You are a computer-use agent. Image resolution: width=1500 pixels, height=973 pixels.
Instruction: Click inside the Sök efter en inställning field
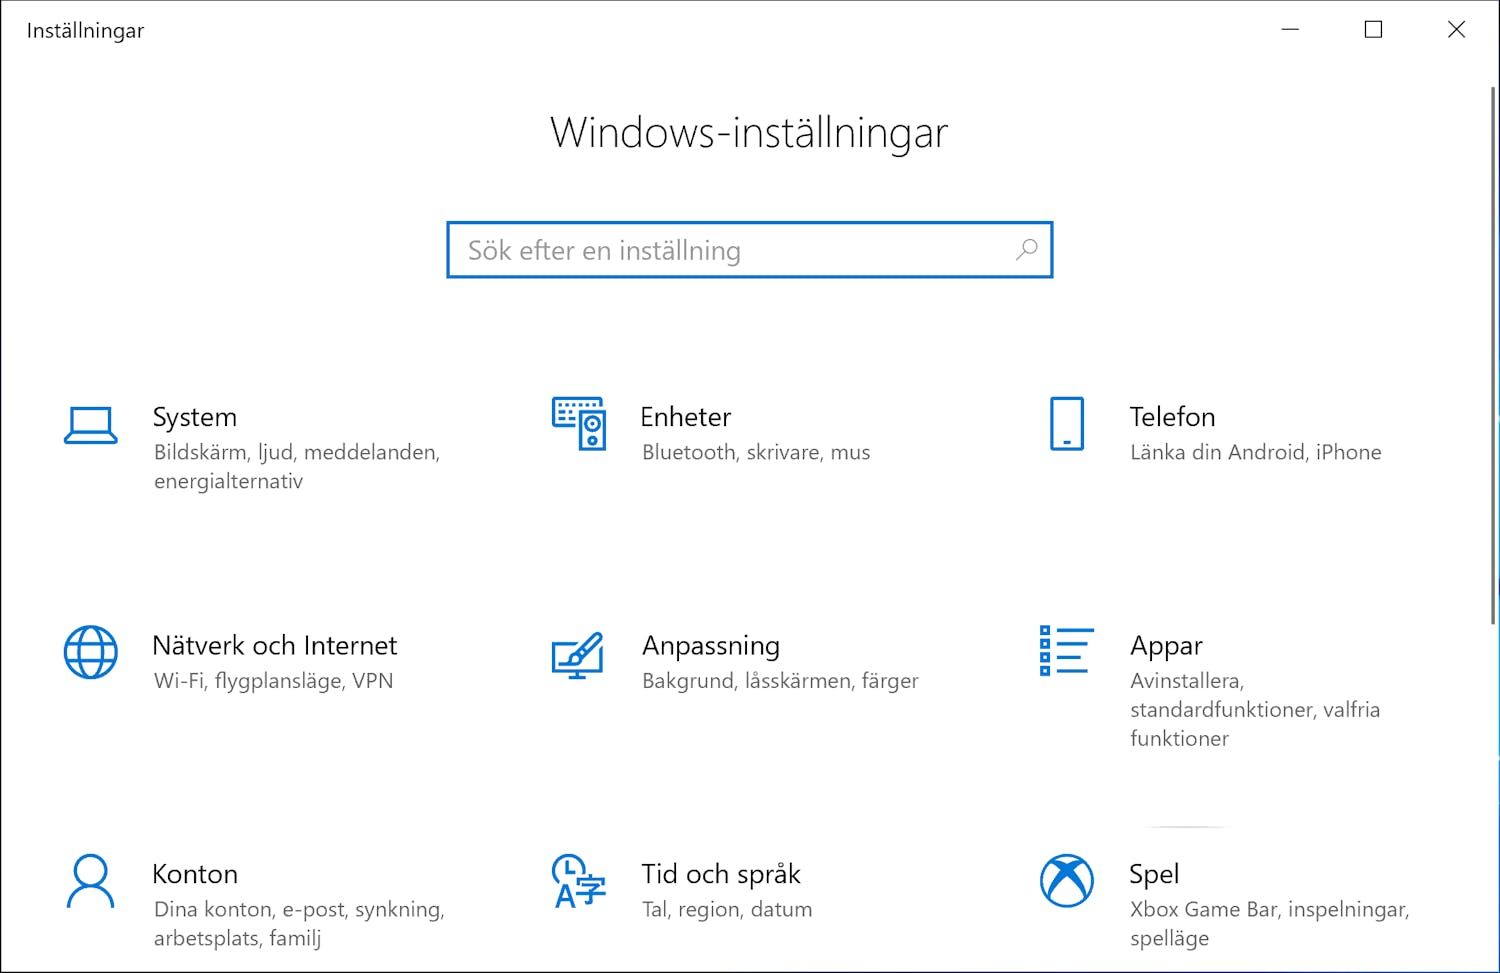click(x=700, y=250)
